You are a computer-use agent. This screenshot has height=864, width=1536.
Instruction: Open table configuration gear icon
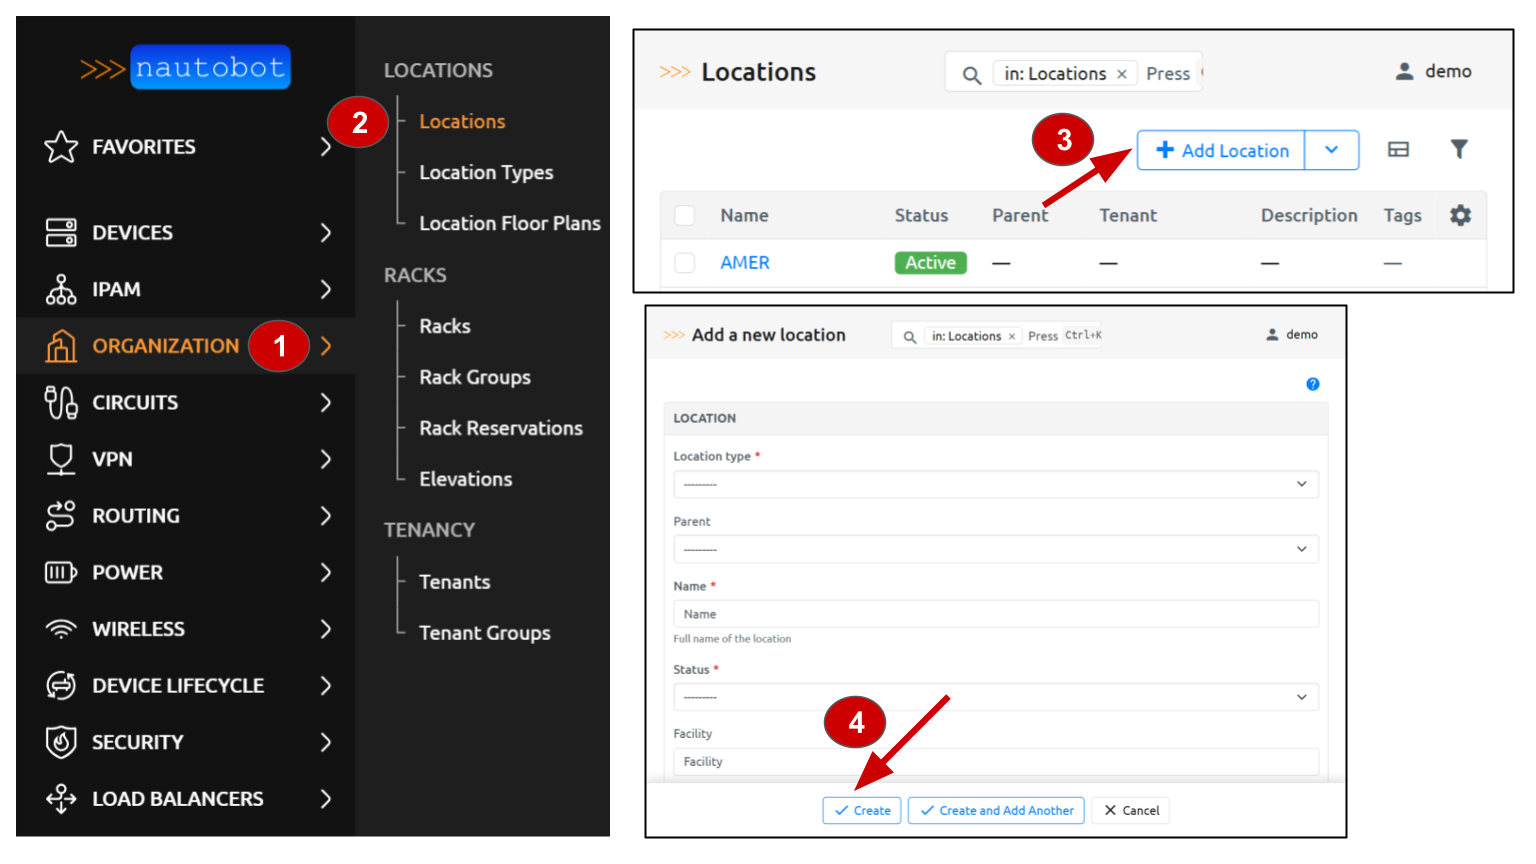coord(1460,215)
